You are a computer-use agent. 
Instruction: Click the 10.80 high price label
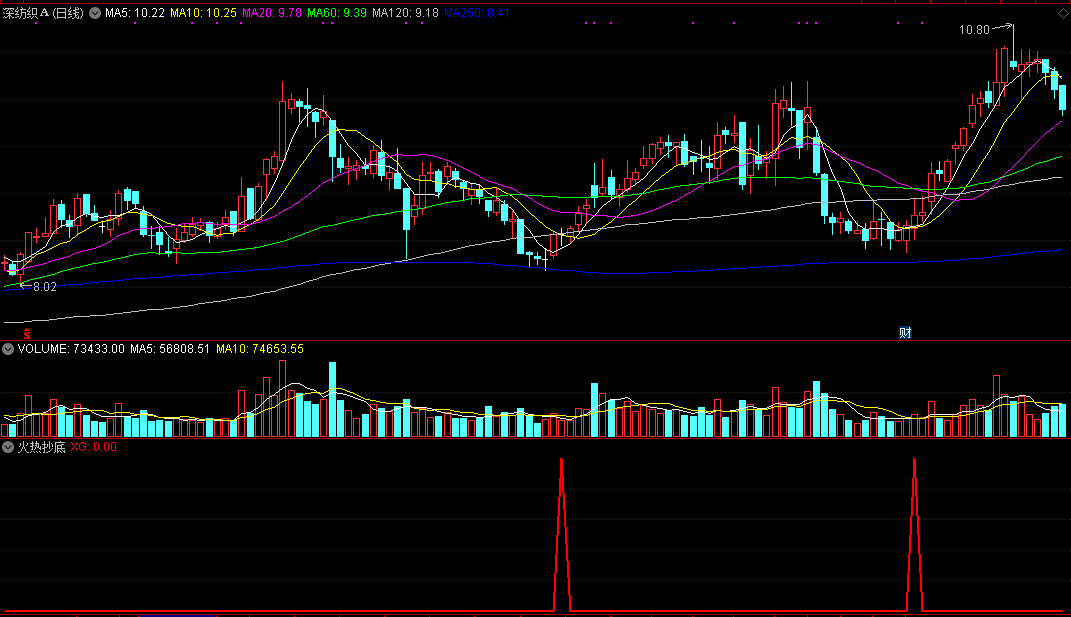pos(974,29)
